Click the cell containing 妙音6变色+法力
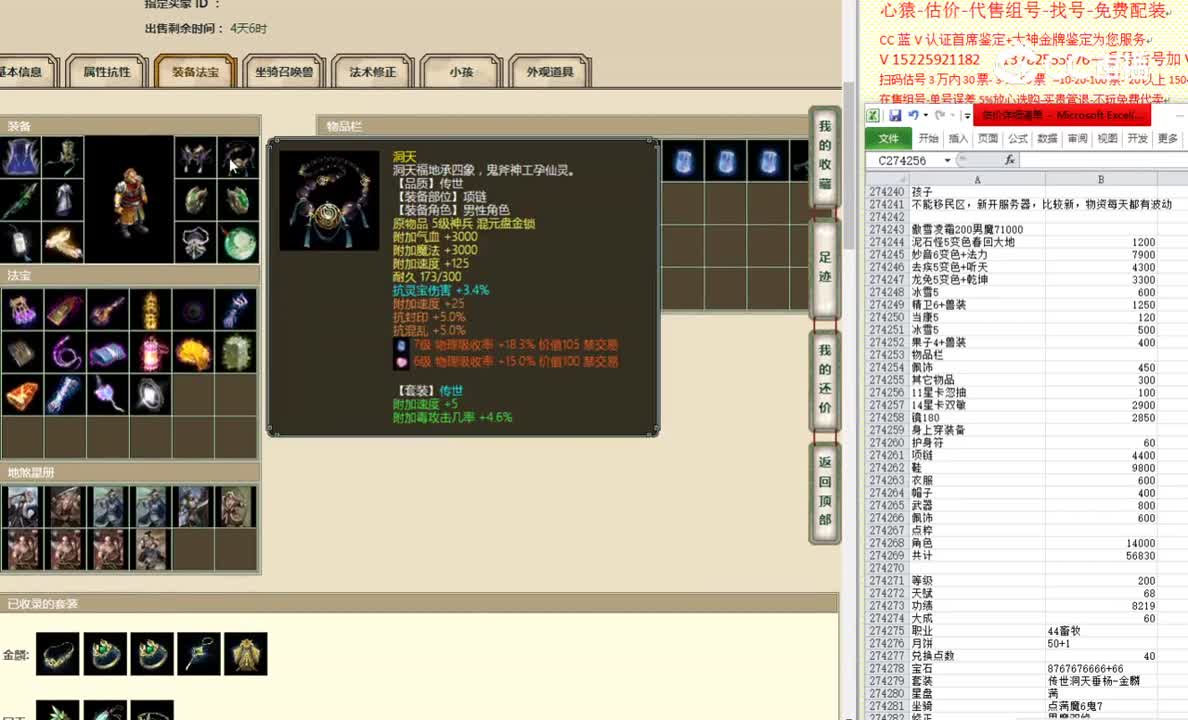The image size is (1188, 720). (977, 255)
